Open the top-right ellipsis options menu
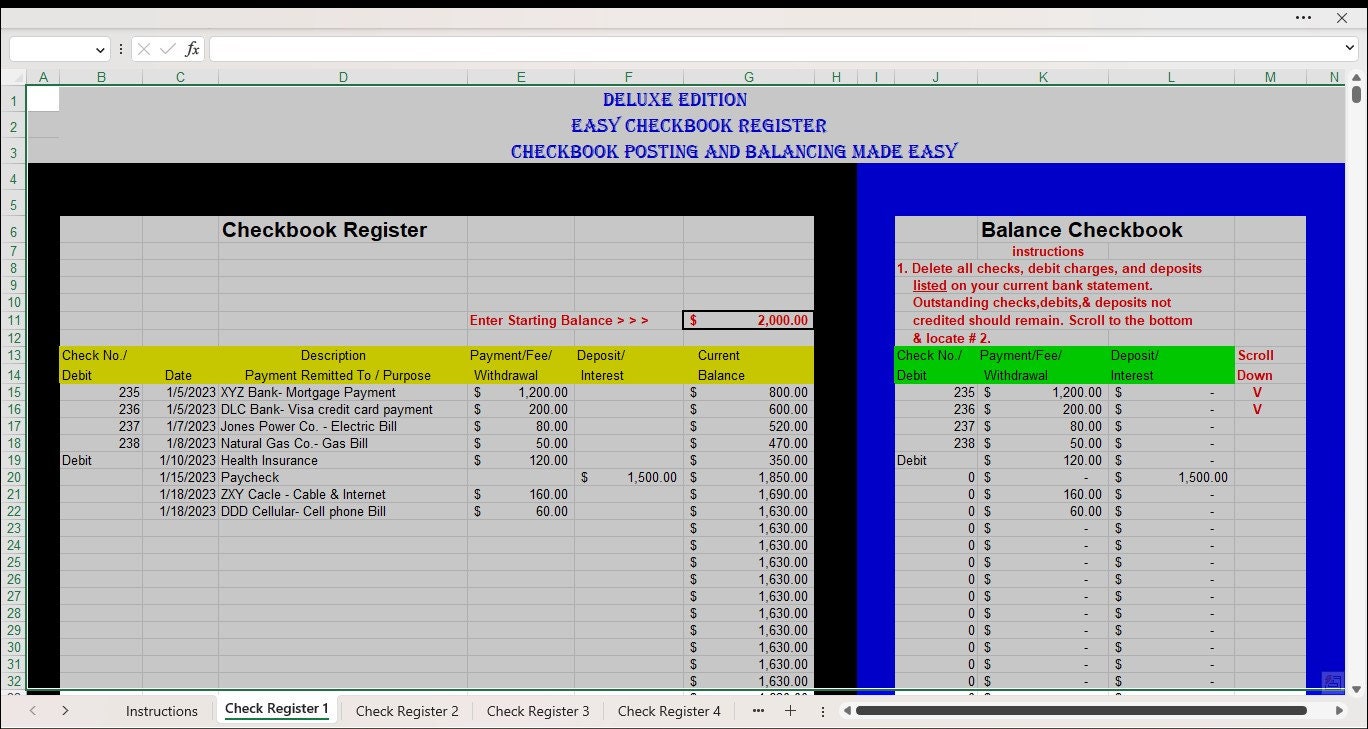This screenshot has height=729, width=1368. (1304, 17)
